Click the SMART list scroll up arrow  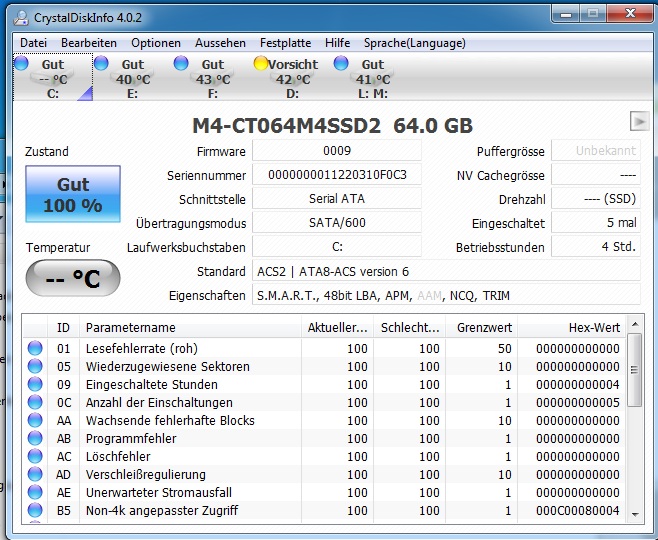(x=635, y=324)
